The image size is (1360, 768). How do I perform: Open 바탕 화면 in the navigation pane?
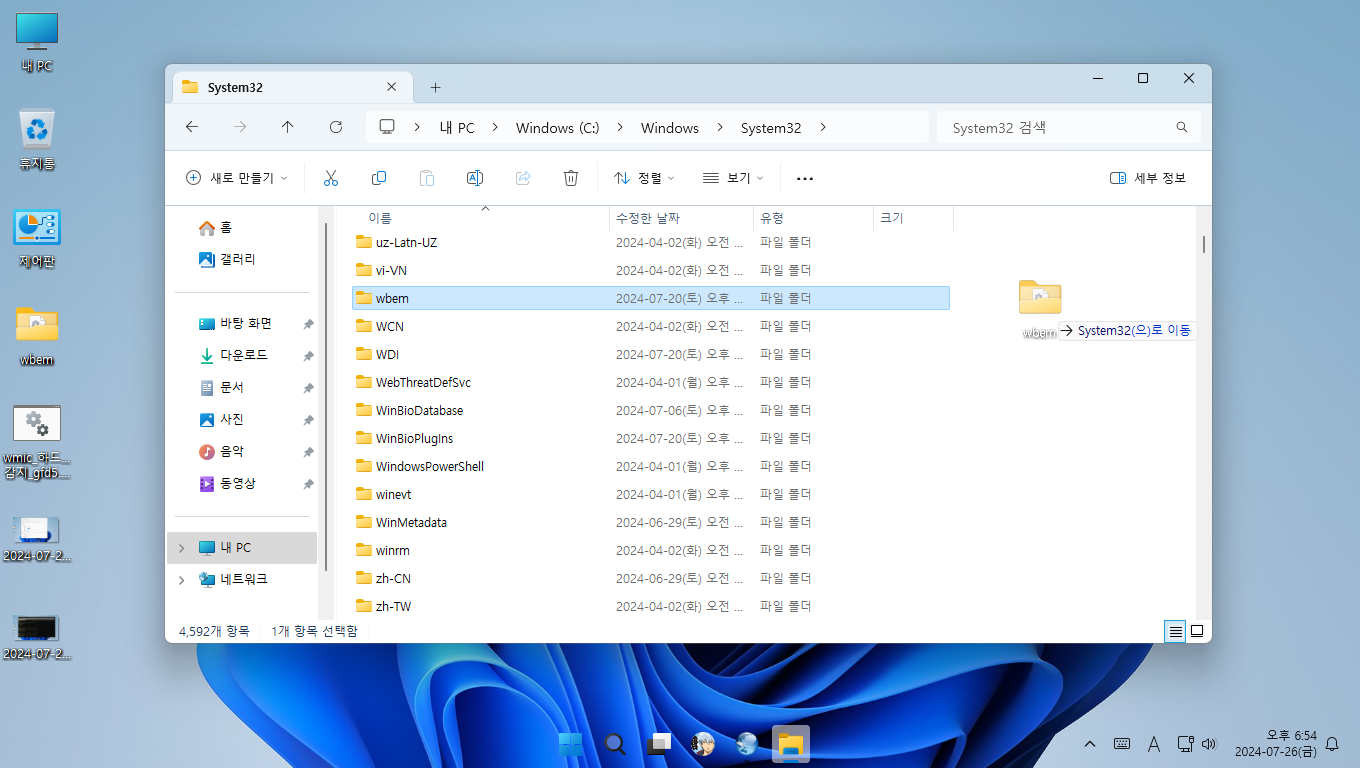(235, 324)
